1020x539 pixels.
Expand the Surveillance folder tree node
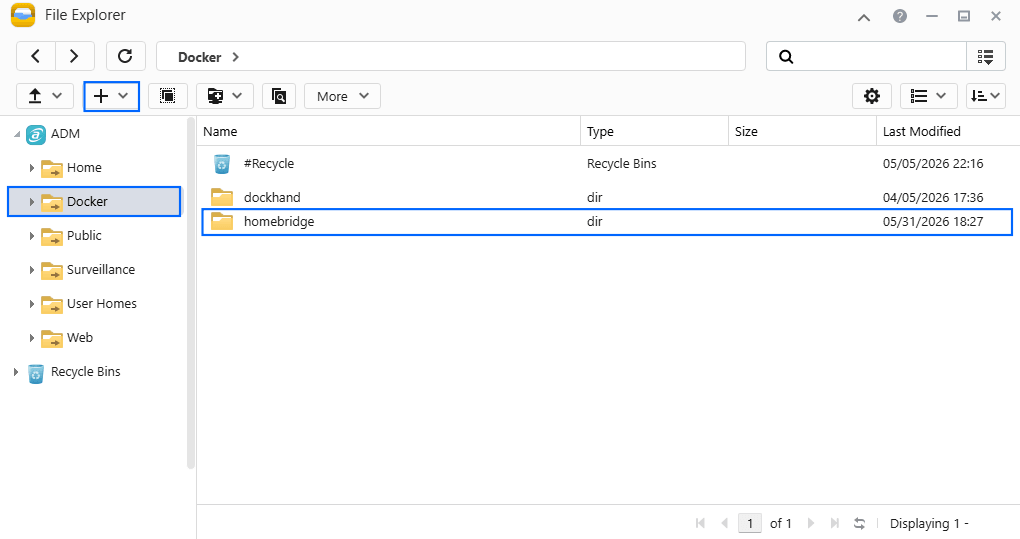tap(31, 270)
